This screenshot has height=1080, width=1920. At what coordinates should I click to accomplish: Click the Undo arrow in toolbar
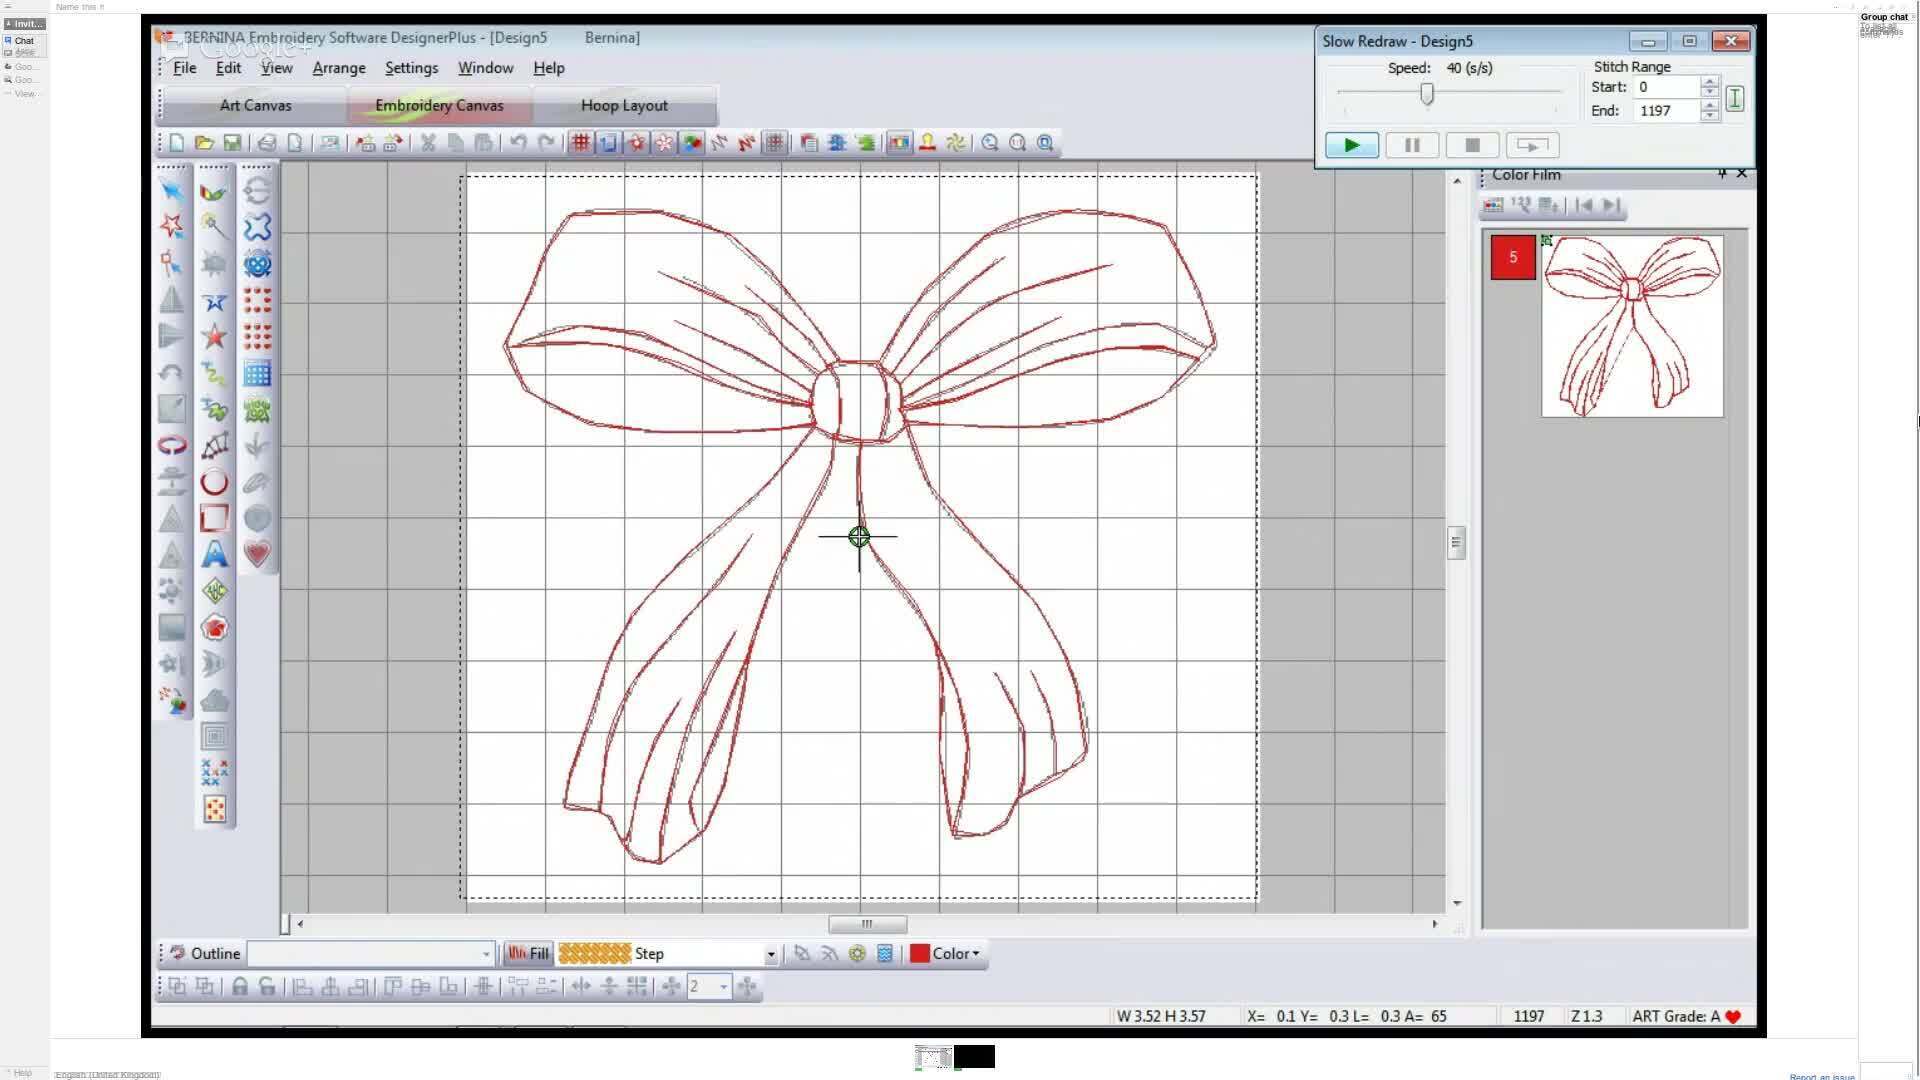[518, 143]
